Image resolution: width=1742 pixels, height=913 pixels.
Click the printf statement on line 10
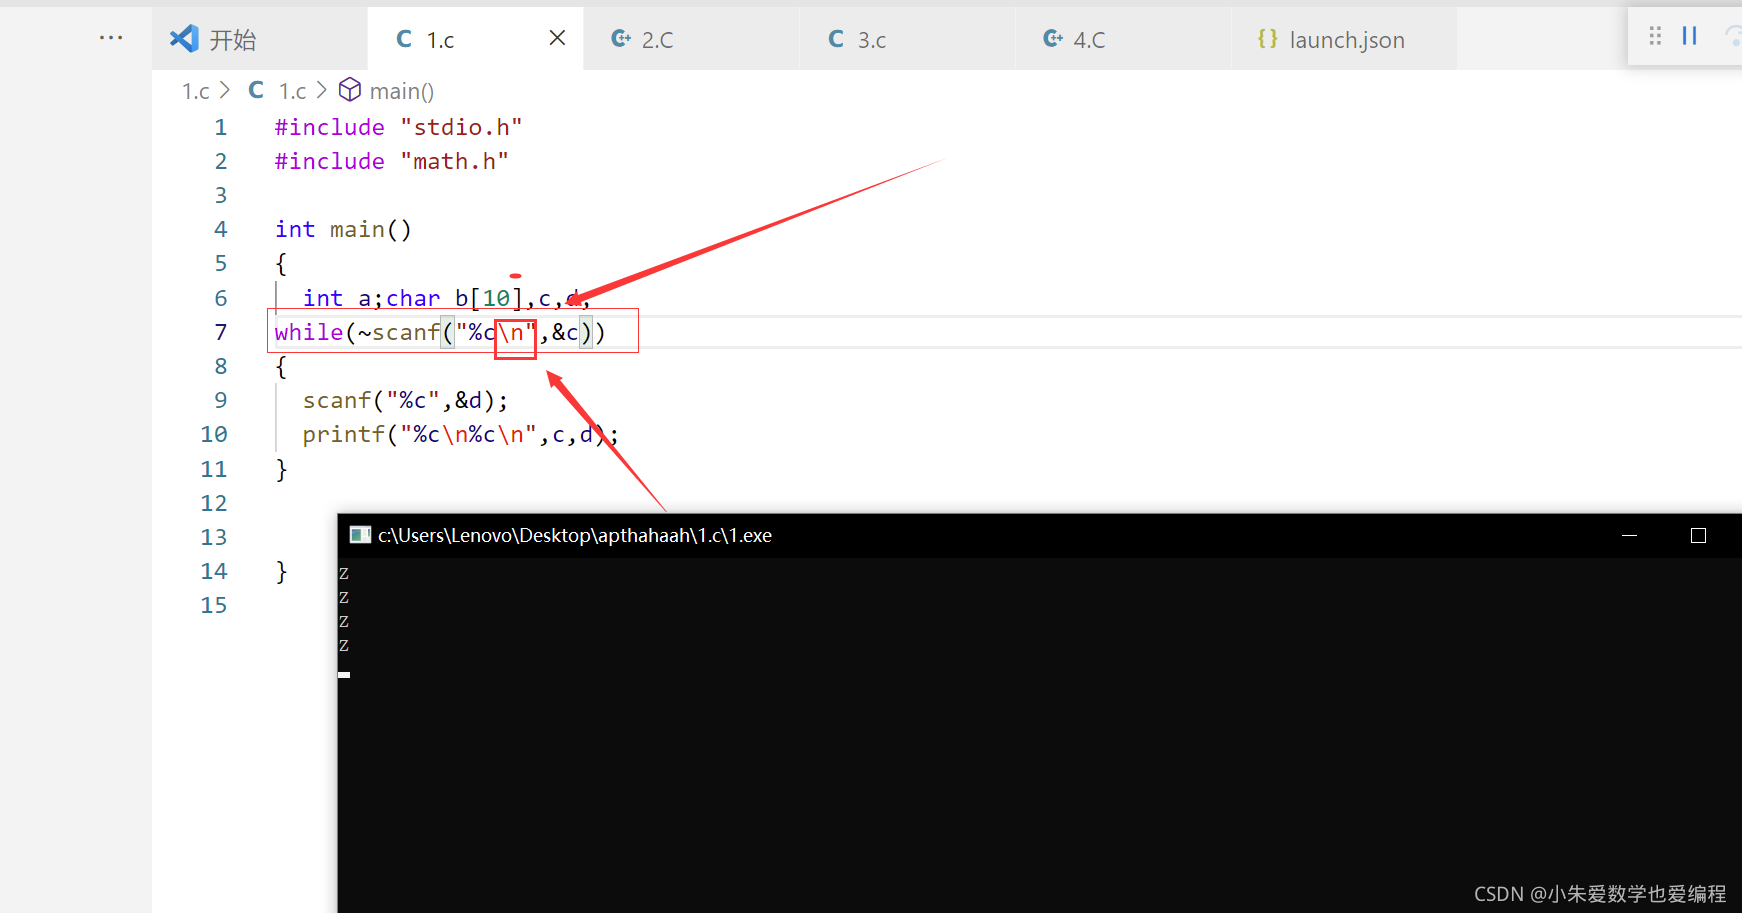pos(460,434)
